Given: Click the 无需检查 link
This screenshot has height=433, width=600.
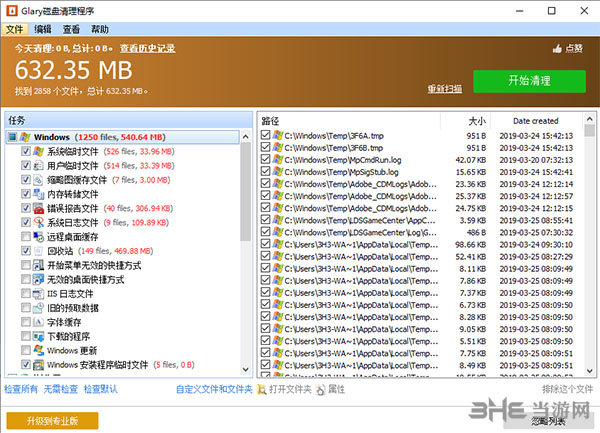Looking at the screenshot, I should [60, 389].
